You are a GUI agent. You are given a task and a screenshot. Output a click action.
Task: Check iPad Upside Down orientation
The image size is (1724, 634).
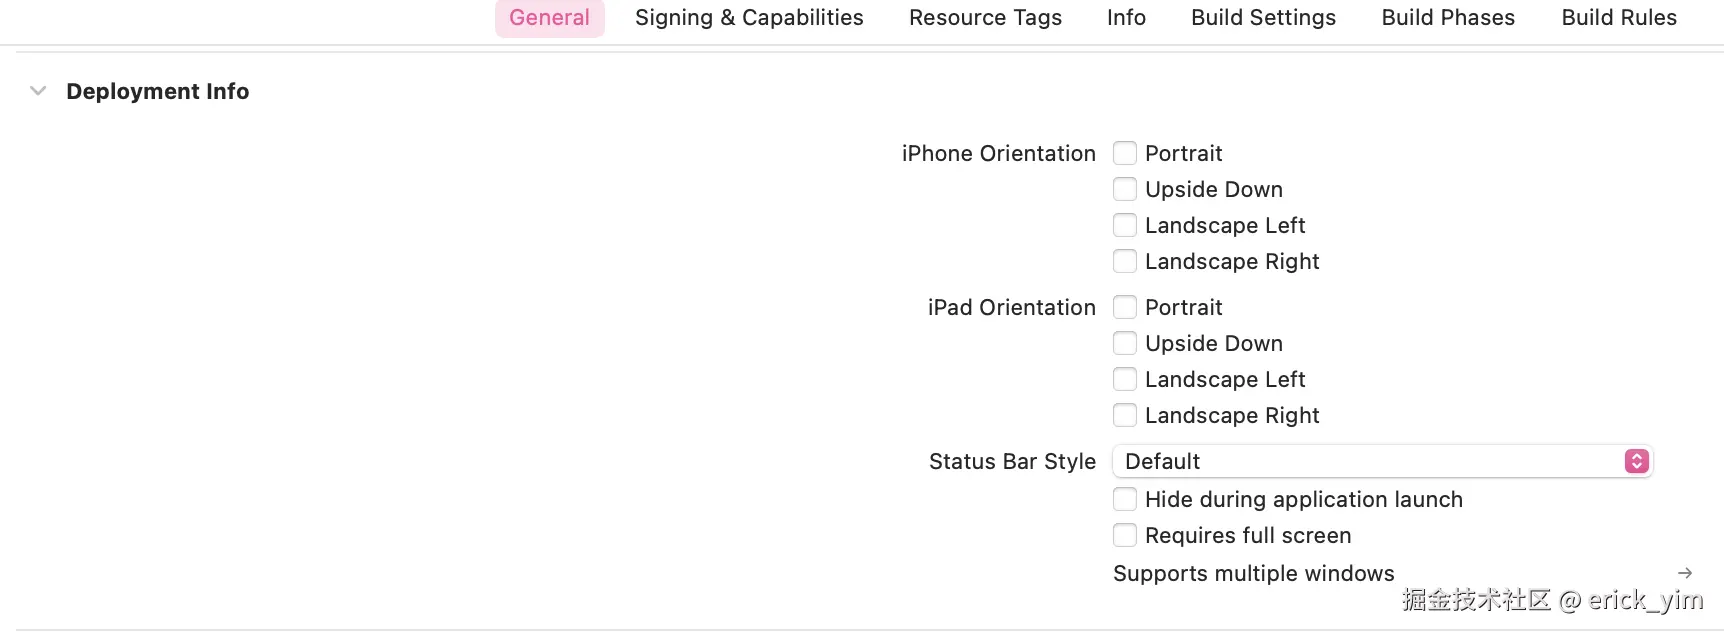point(1125,343)
